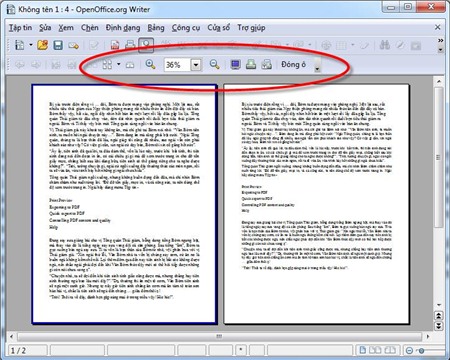Click the zoom in magnifier icon
The image size is (450, 360).
click(150, 64)
